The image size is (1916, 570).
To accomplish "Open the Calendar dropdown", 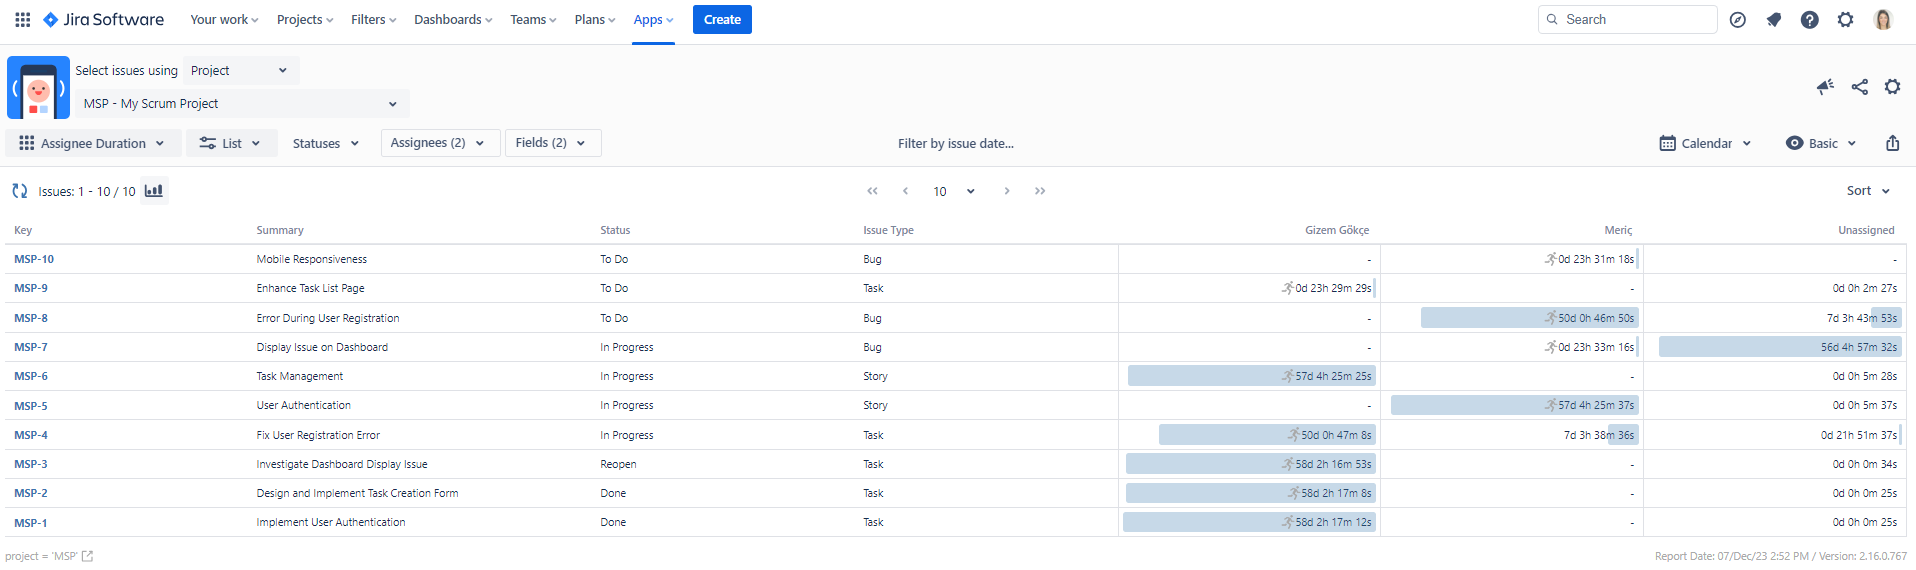I will pos(1705,143).
